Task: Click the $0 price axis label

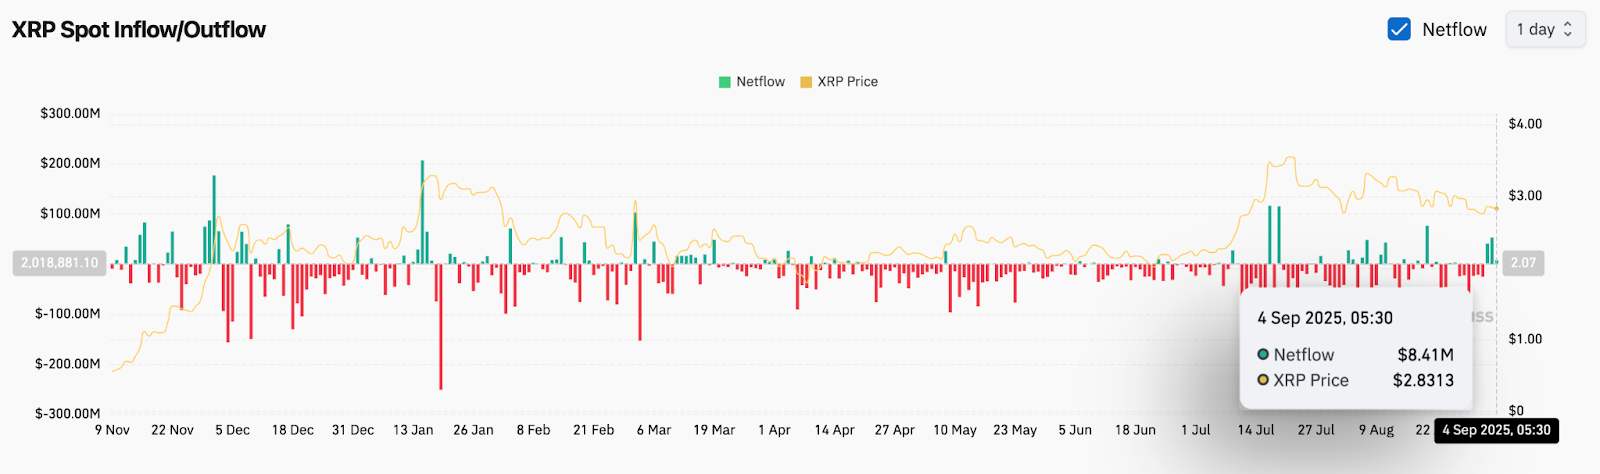Action: 1516,410
